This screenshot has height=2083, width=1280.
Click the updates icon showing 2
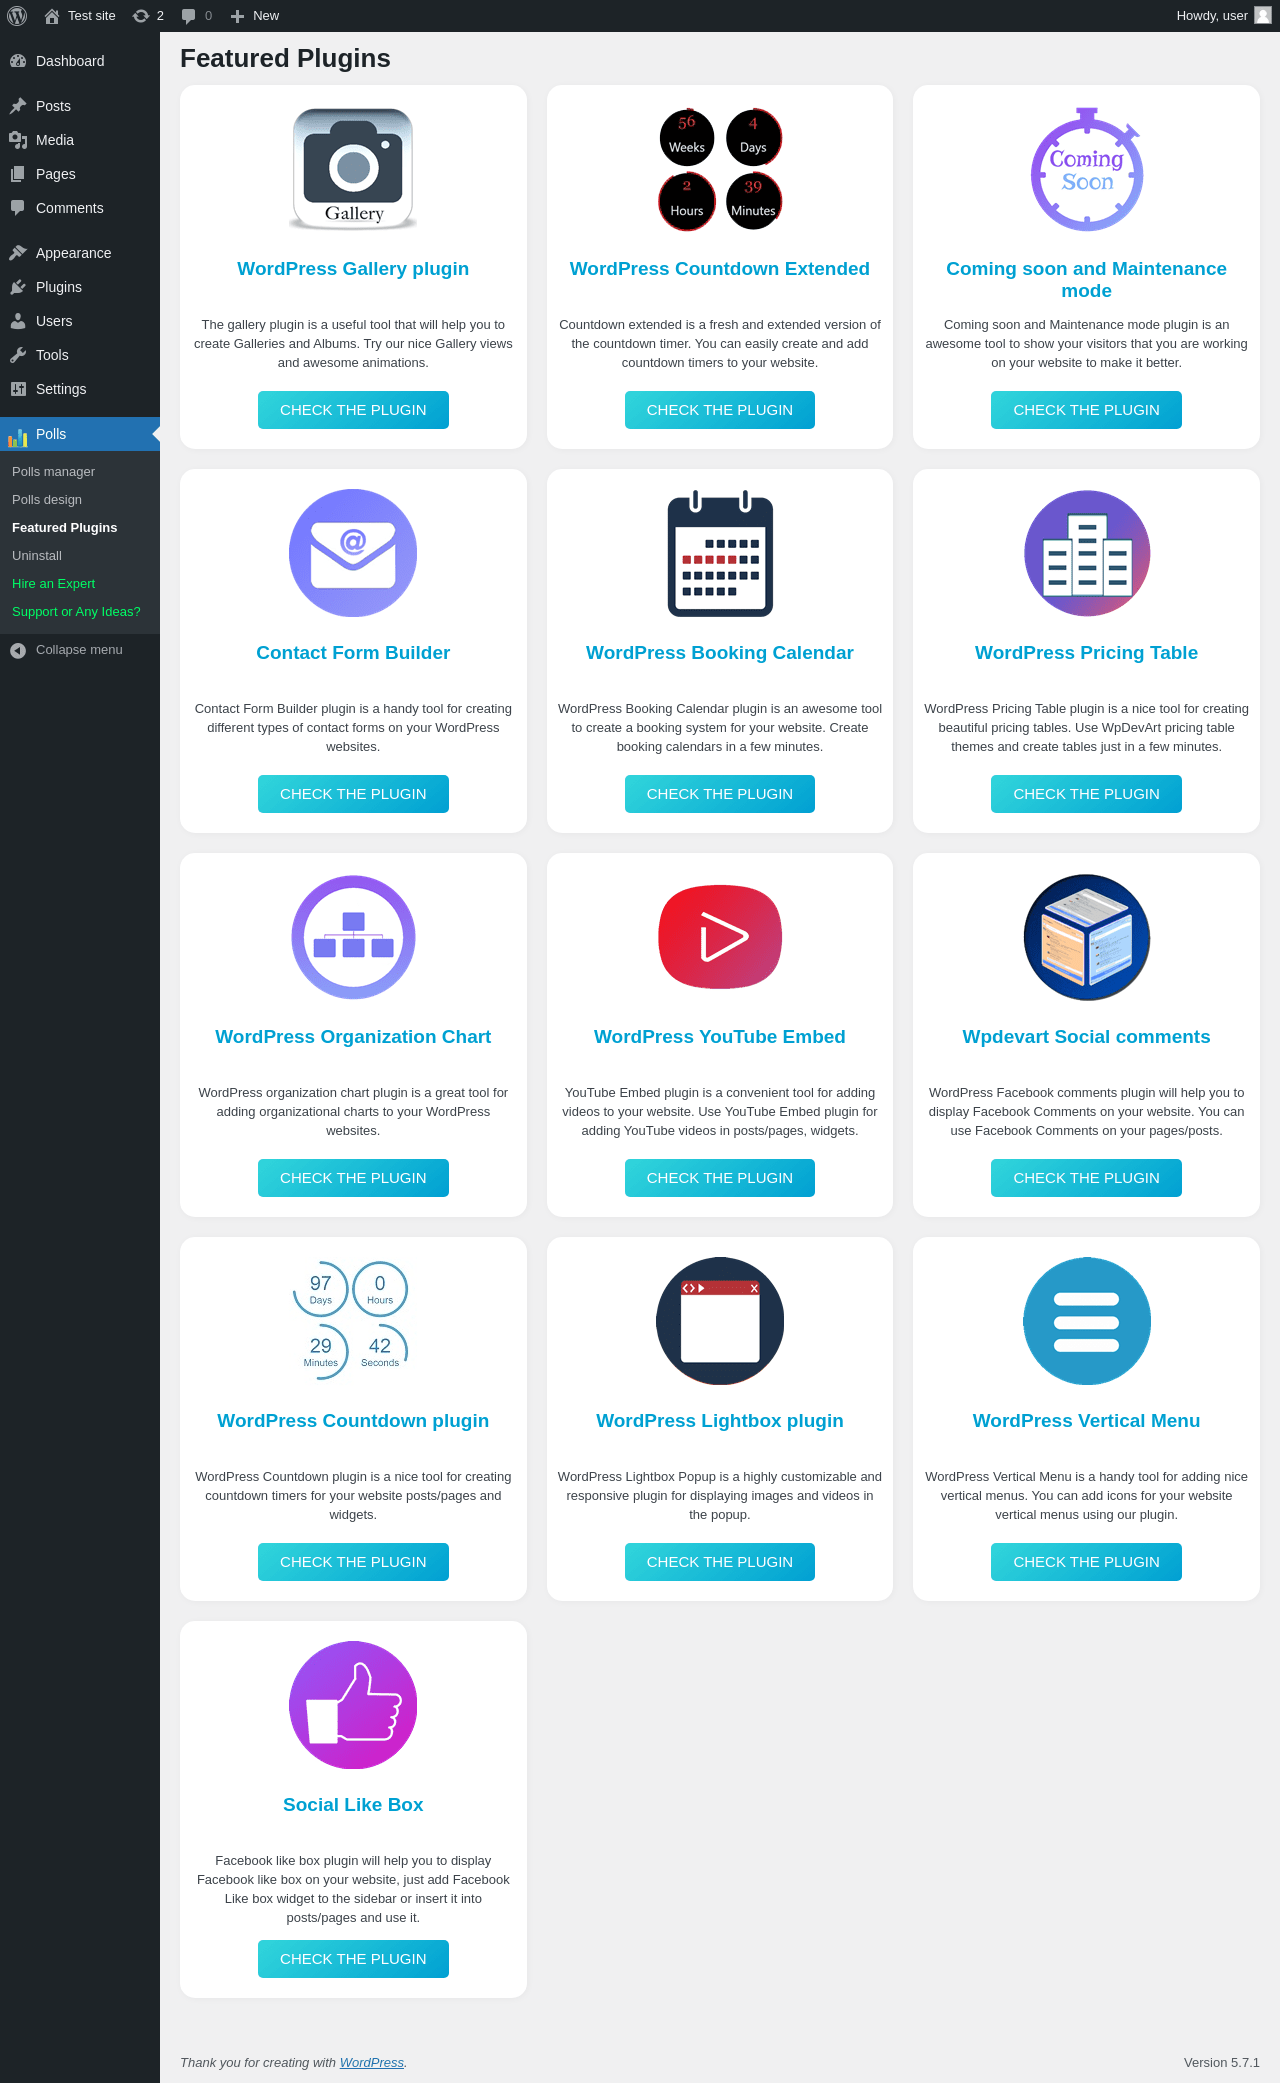tap(141, 16)
